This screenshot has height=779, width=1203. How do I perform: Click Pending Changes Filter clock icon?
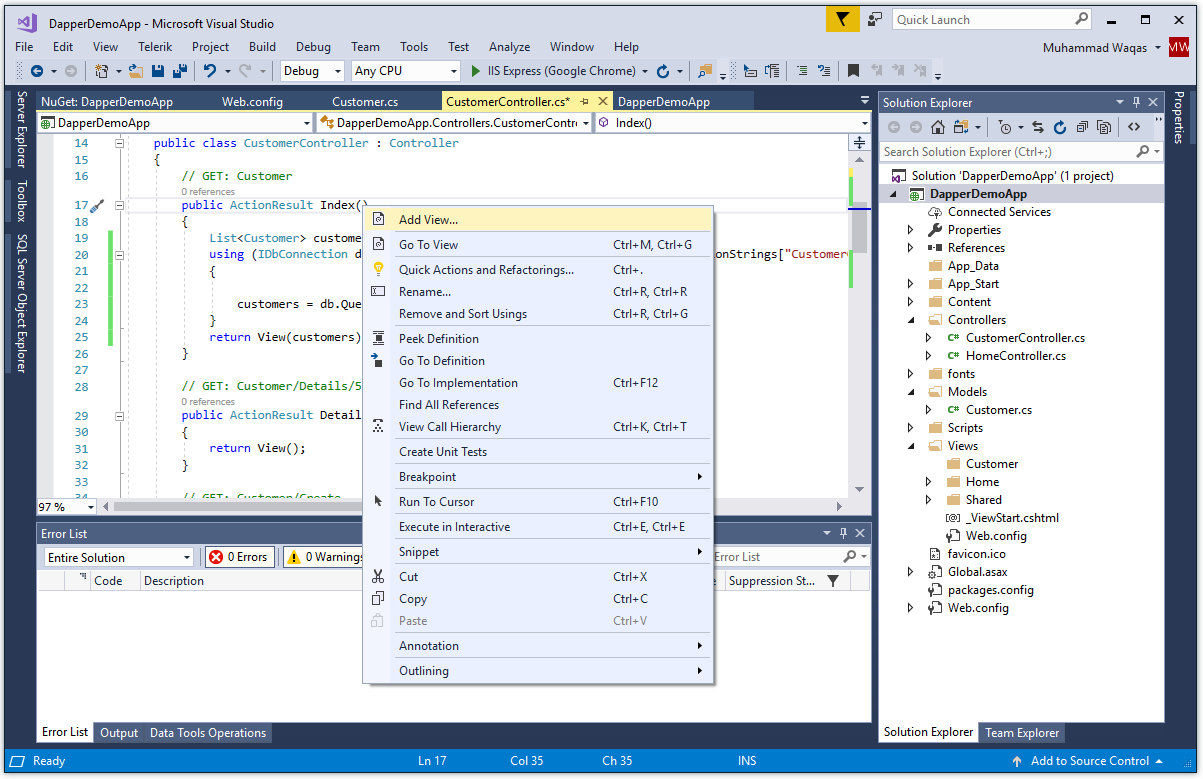pyautogui.click(x=1005, y=127)
